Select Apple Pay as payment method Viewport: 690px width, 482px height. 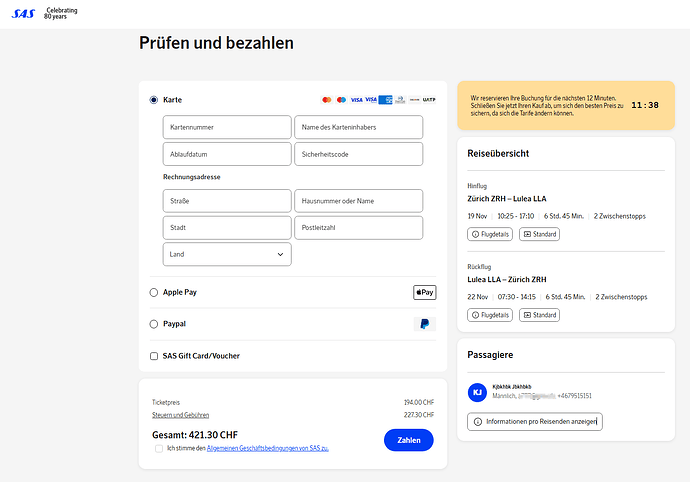[154, 292]
